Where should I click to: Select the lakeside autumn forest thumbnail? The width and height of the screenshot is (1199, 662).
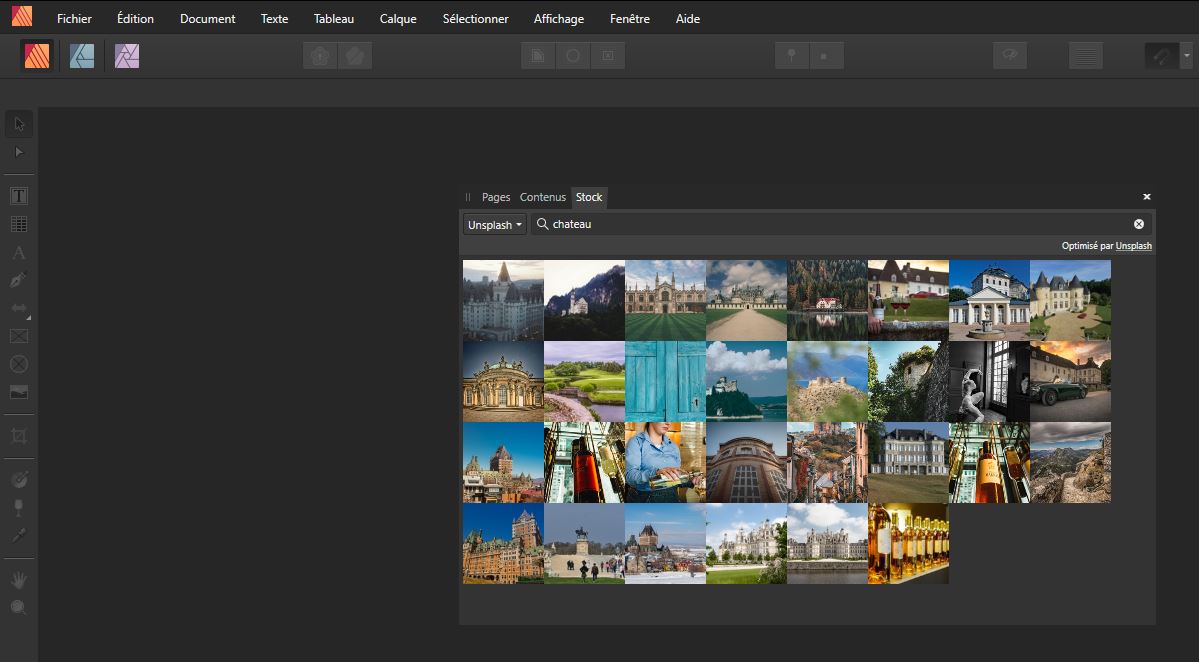(x=827, y=300)
